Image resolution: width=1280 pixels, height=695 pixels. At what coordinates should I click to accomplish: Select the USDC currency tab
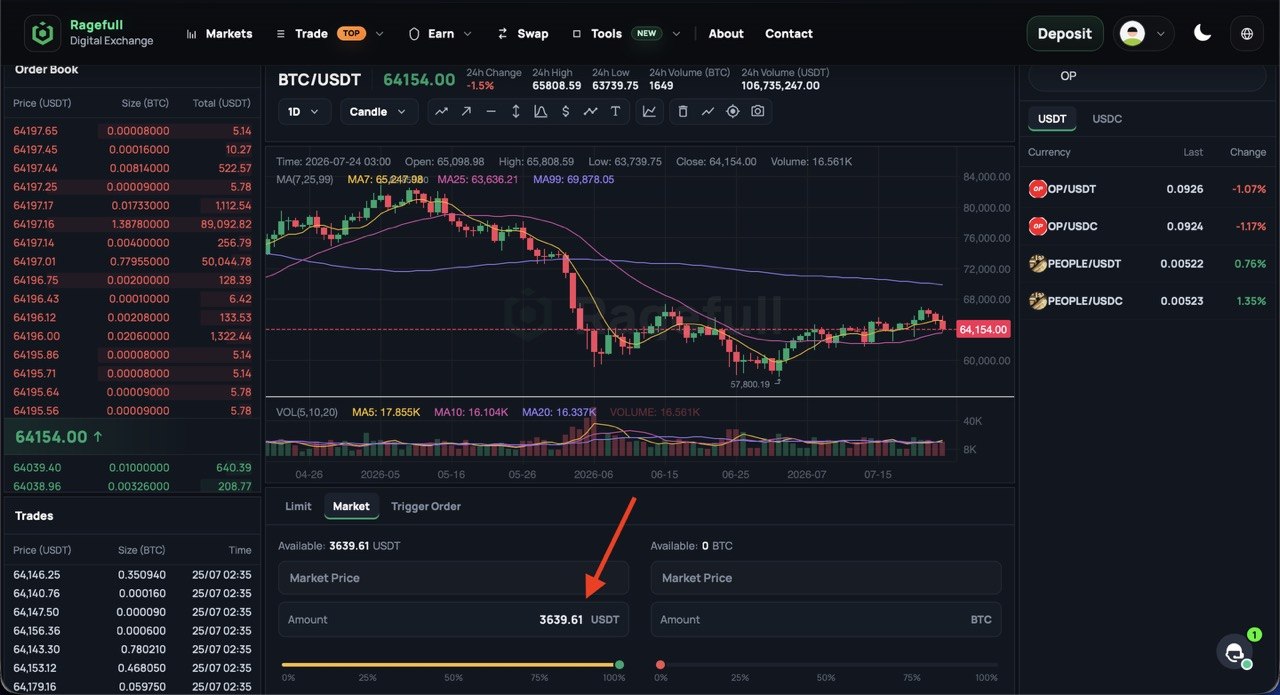coord(1107,119)
